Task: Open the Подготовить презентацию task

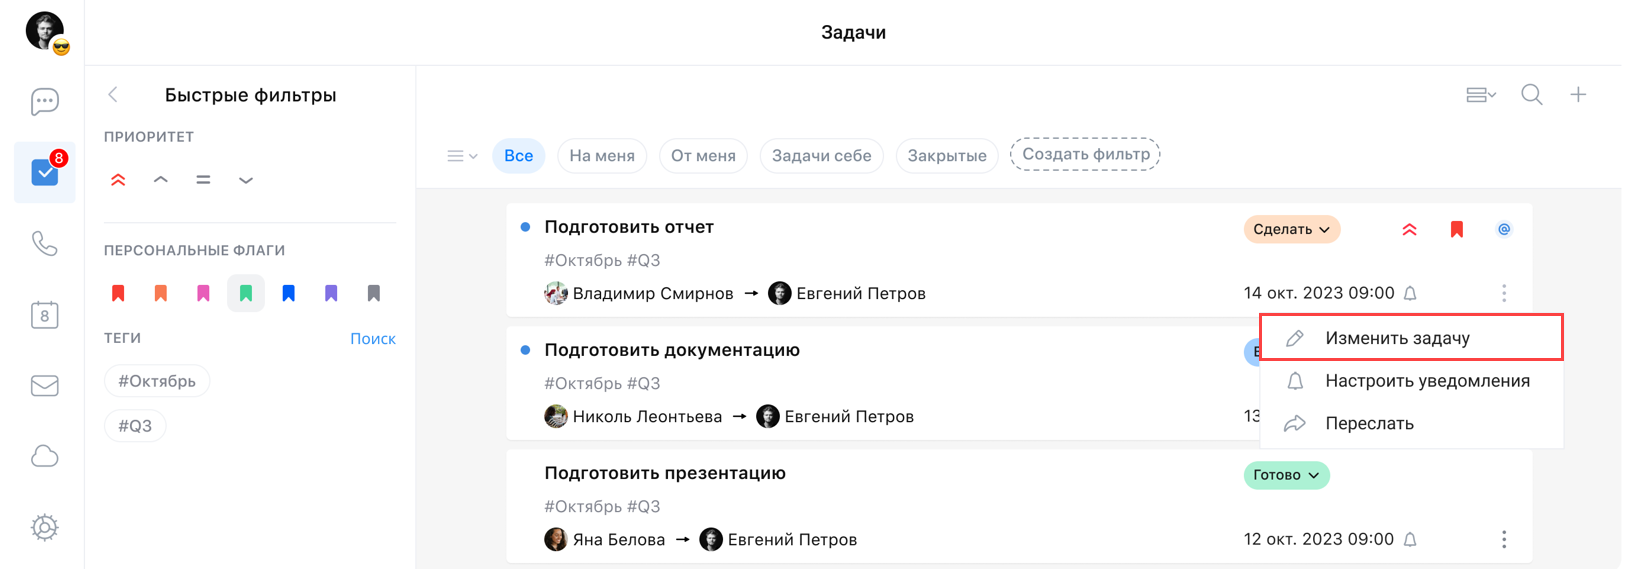Action: [665, 473]
